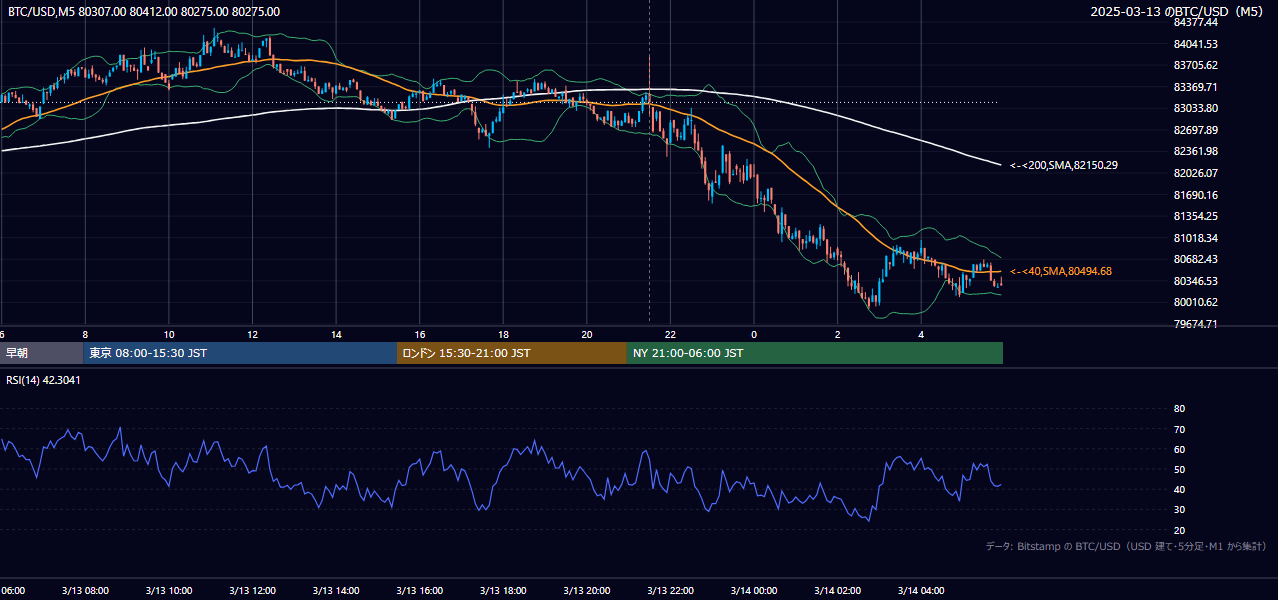Click the 3/14 02:00 time axis label
This screenshot has height=600, width=1278.
837,591
